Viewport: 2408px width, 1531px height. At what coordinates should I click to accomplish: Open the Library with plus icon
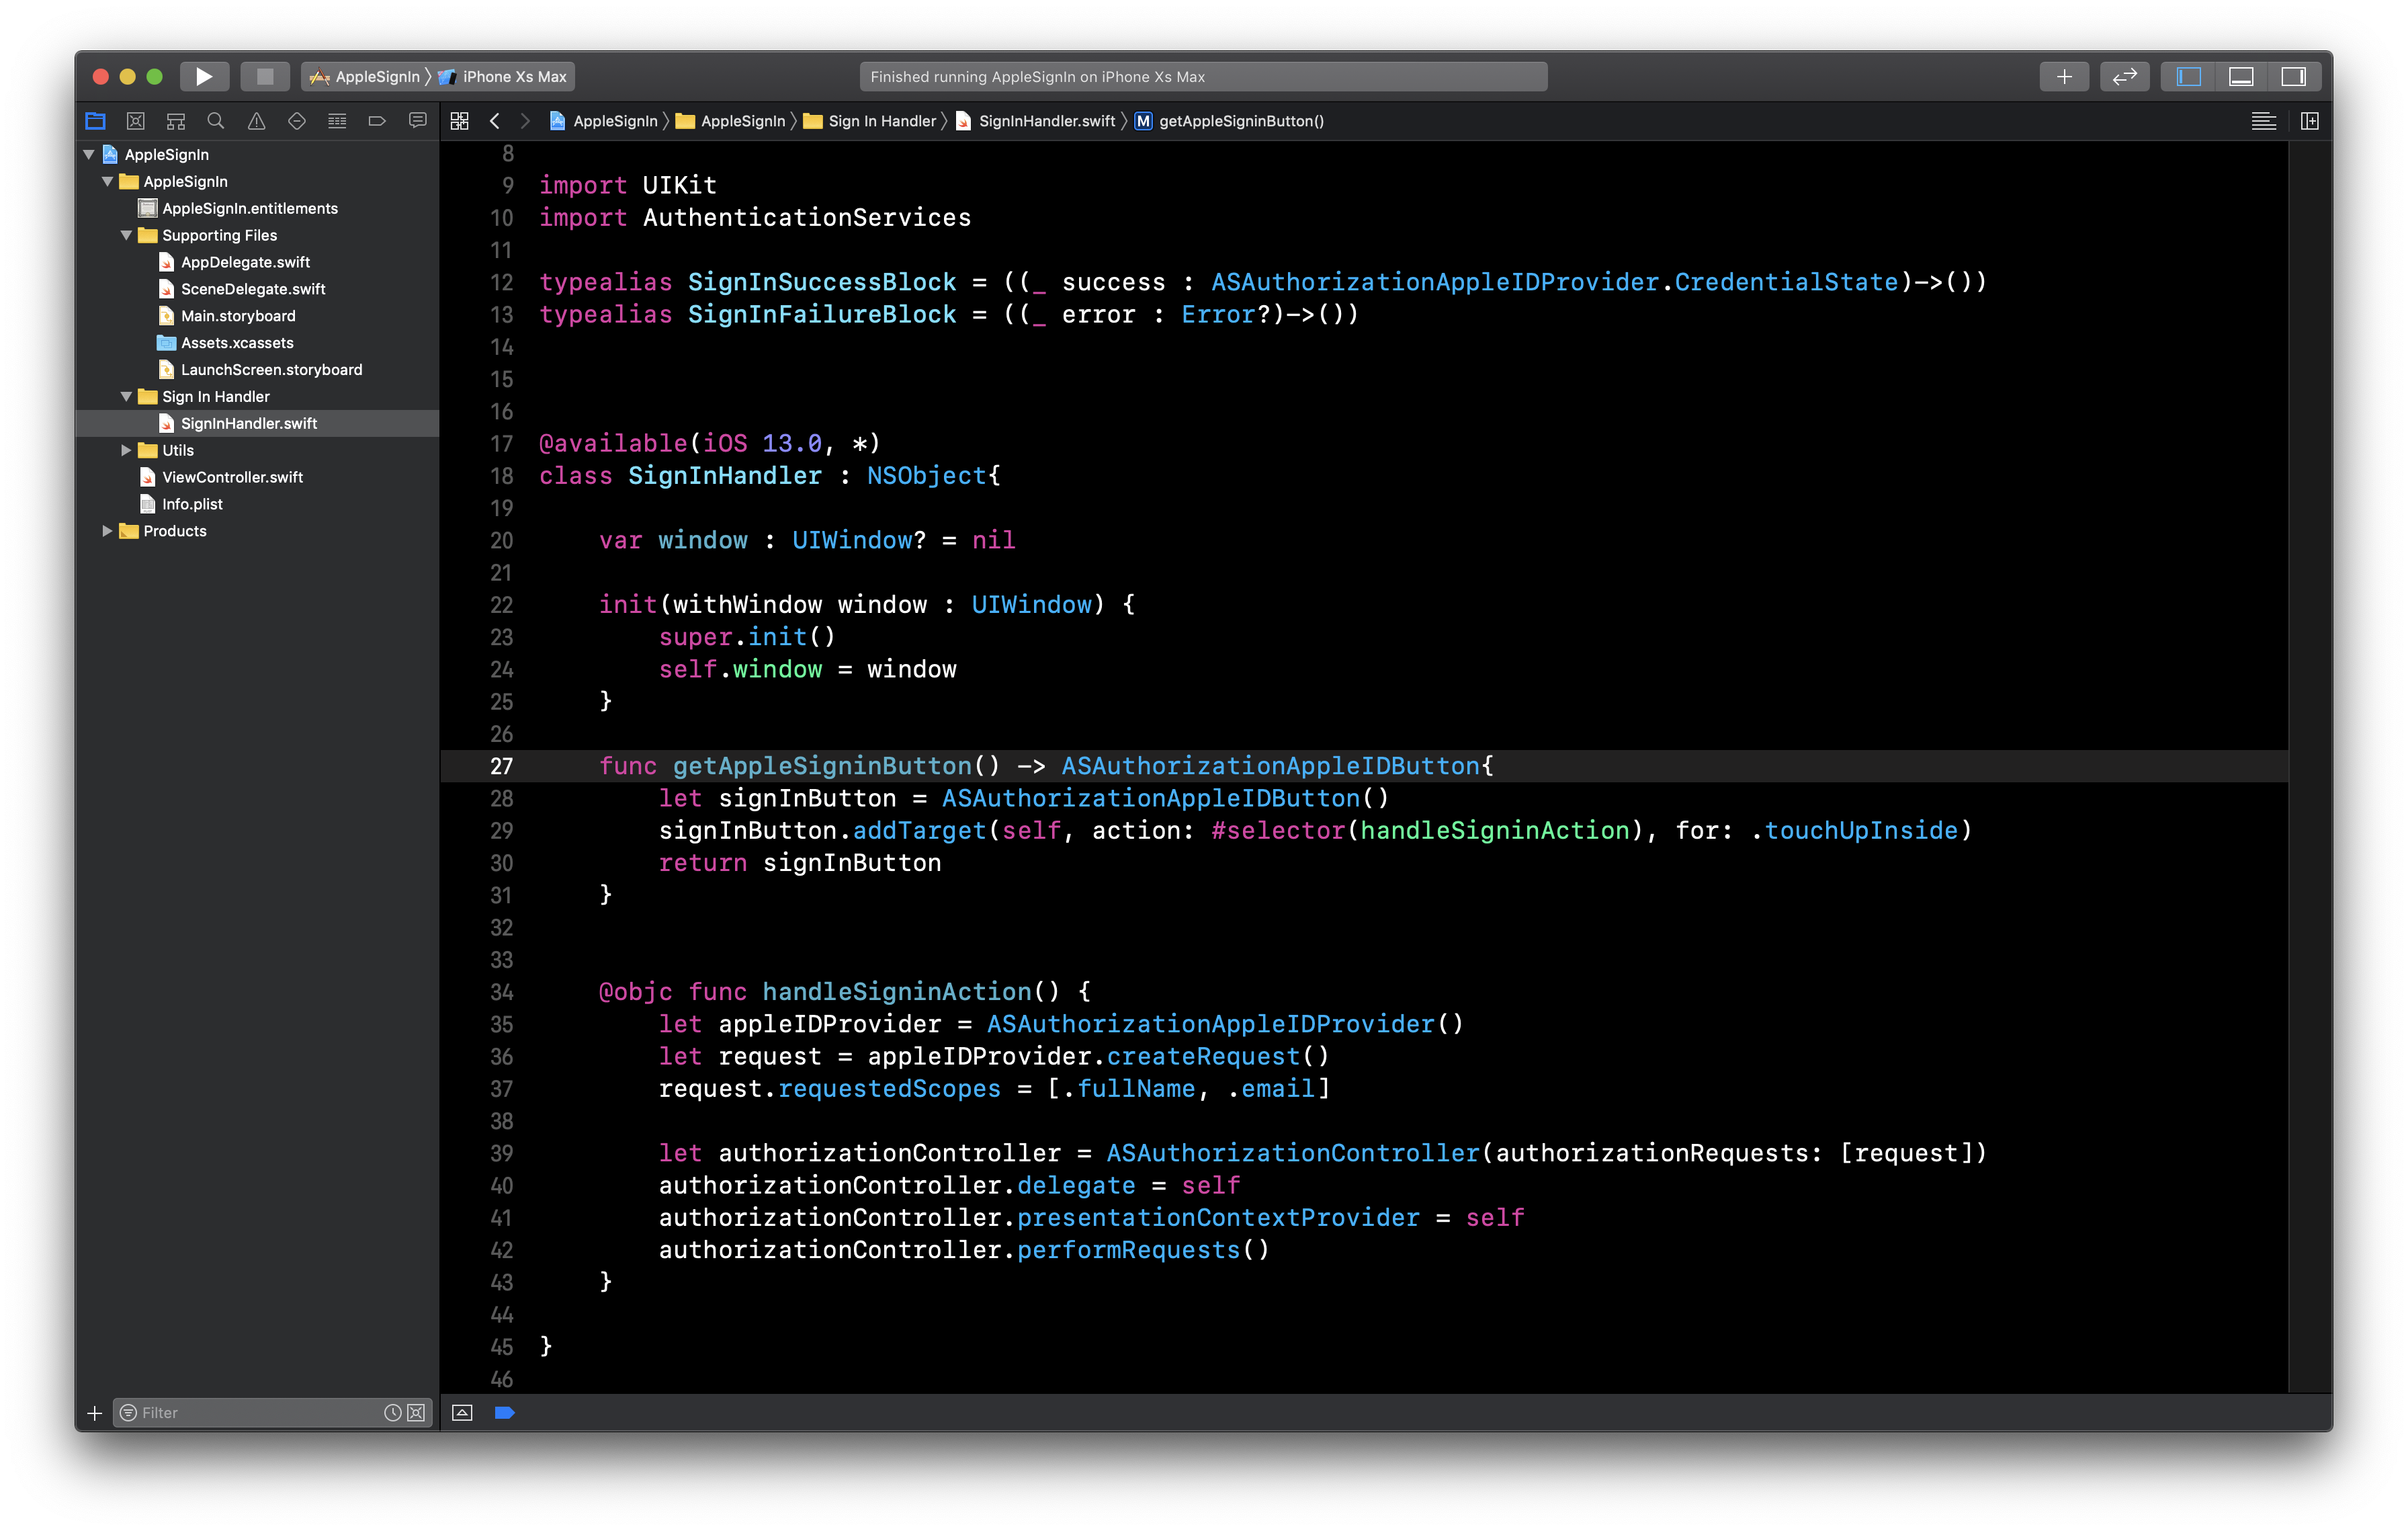[2064, 76]
